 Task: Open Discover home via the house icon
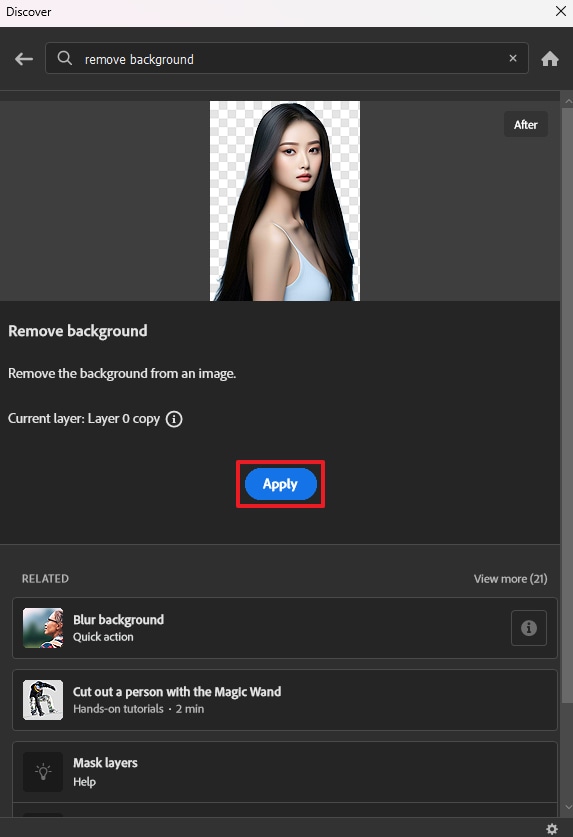pos(550,59)
